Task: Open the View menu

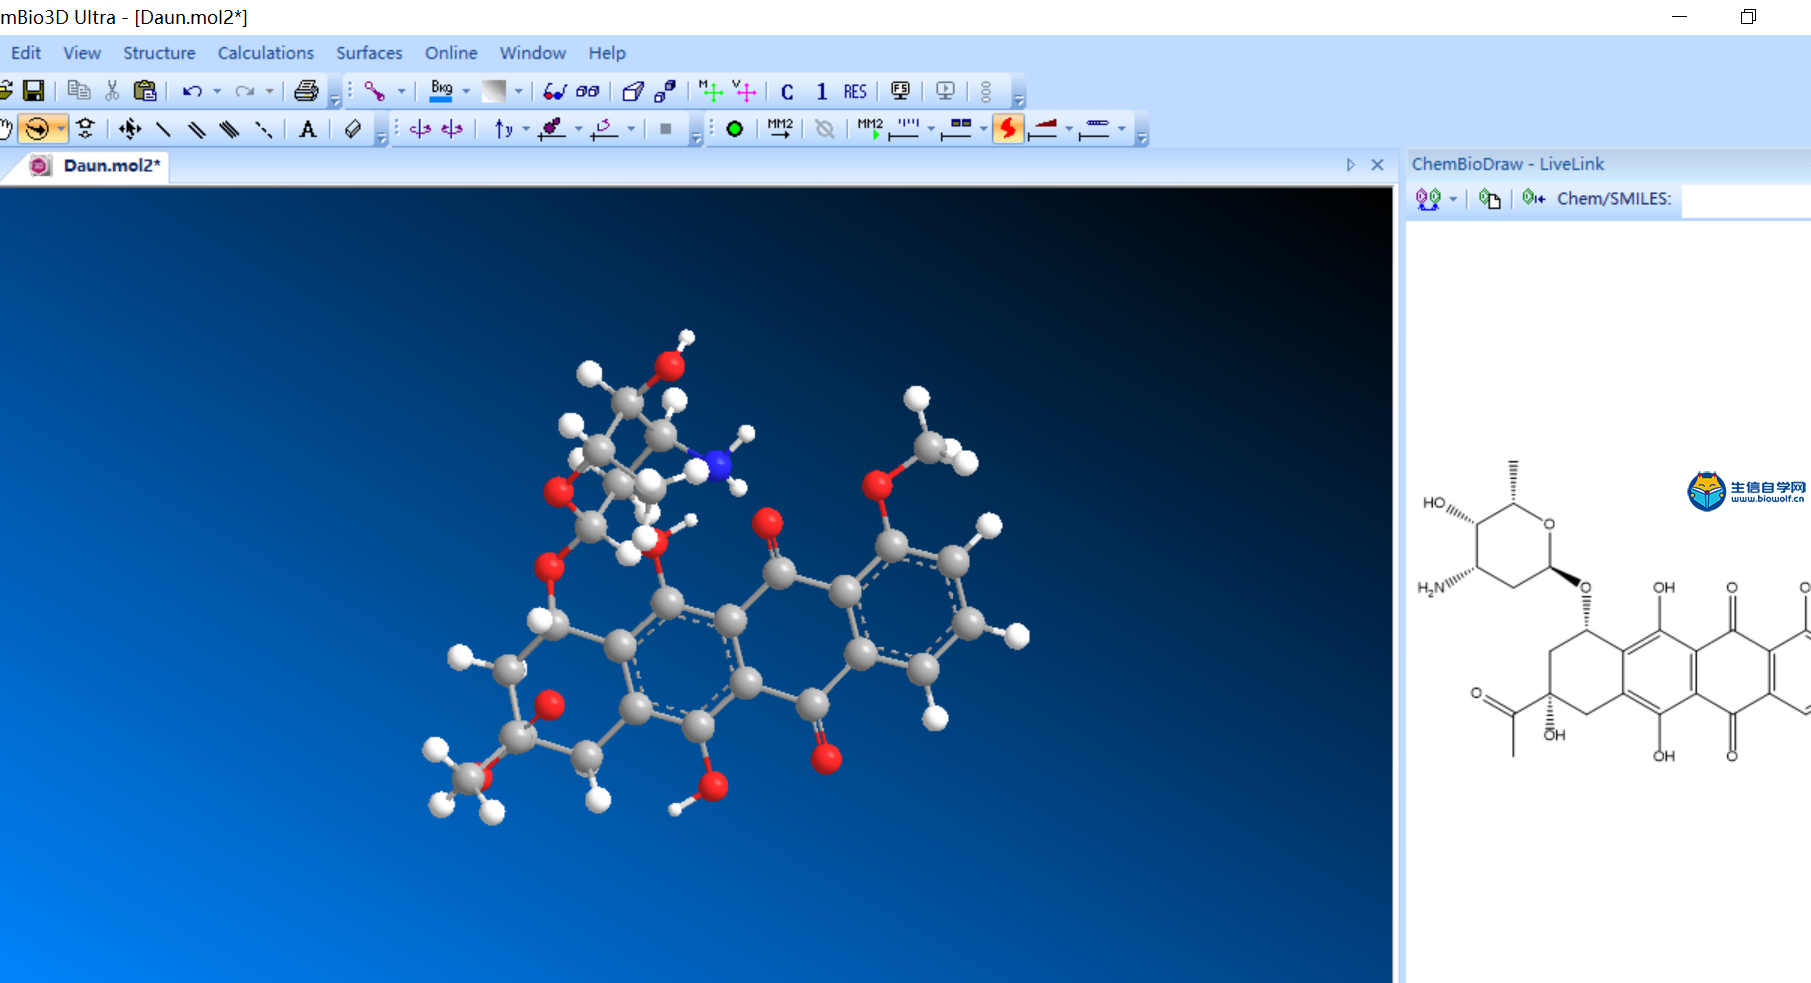Action: click(82, 53)
